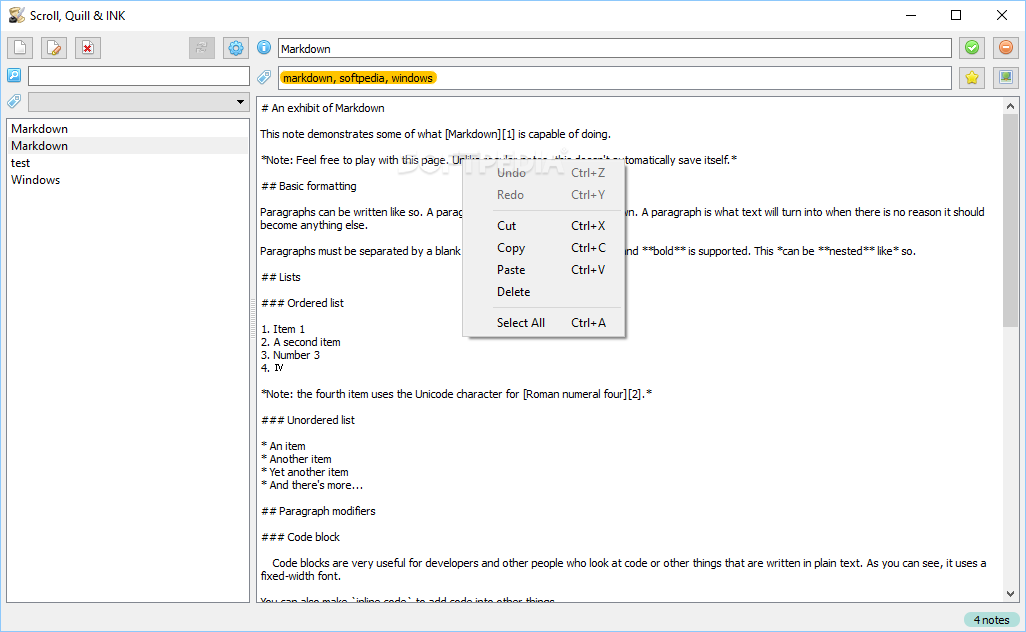The height and width of the screenshot is (632, 1026).
Task: Select the test note in list
Action: (128, 163)
